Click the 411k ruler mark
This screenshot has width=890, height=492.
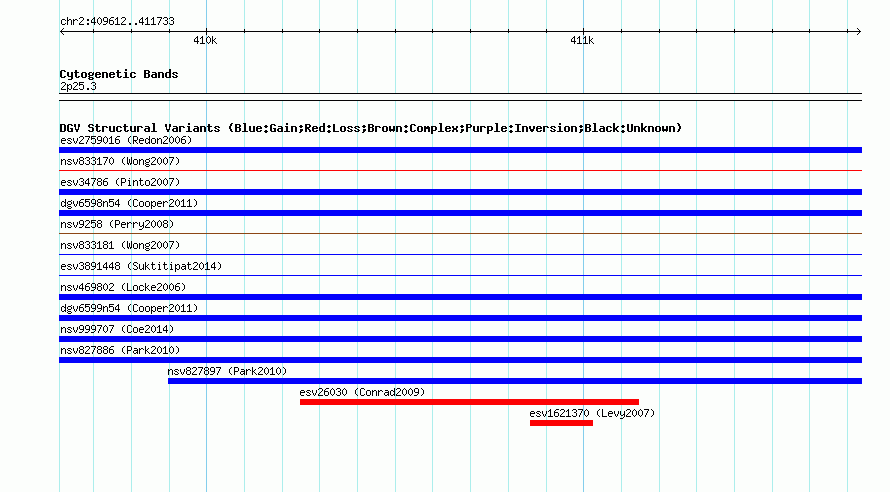(x=582, y=40)
